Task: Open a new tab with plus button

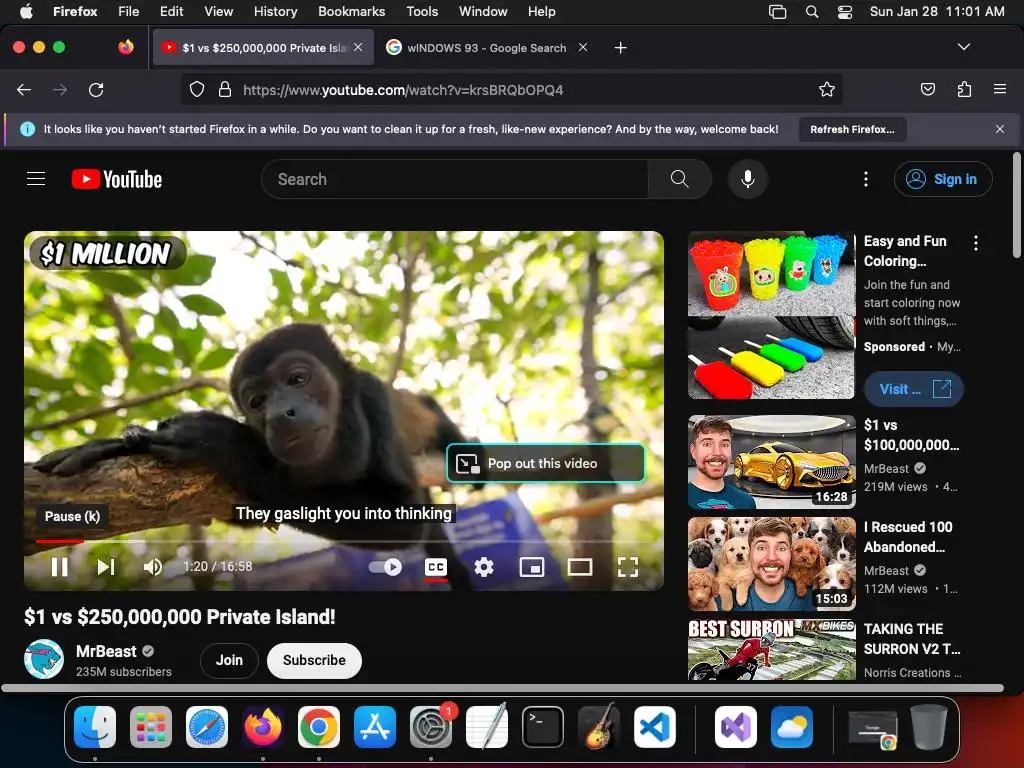Action: pos(620,48)
